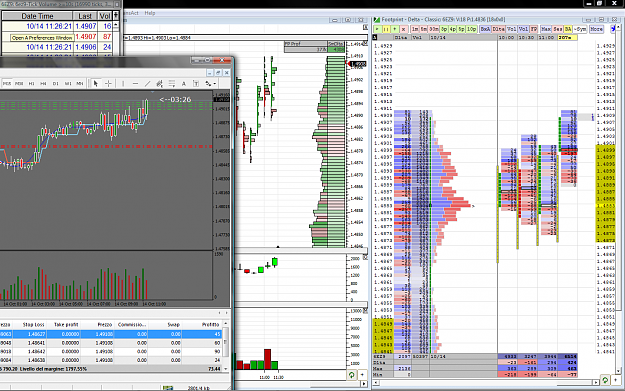The image size is (625, 391).
Task: Select the 30m timeframe in Footprint toolbar
Action: 434,29
